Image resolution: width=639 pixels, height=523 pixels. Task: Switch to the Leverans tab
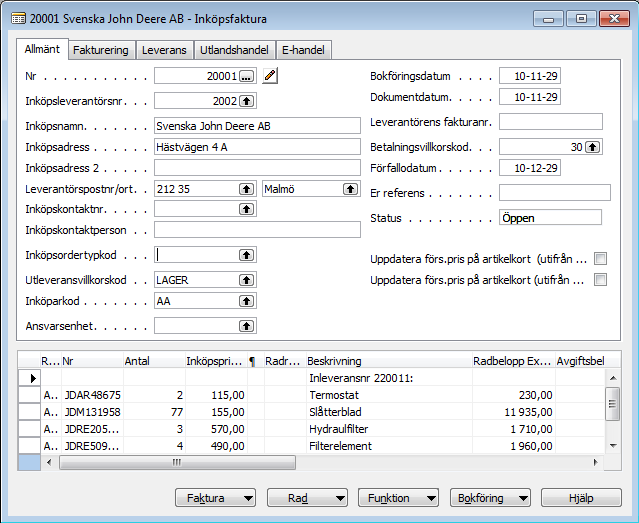(164, 50)
